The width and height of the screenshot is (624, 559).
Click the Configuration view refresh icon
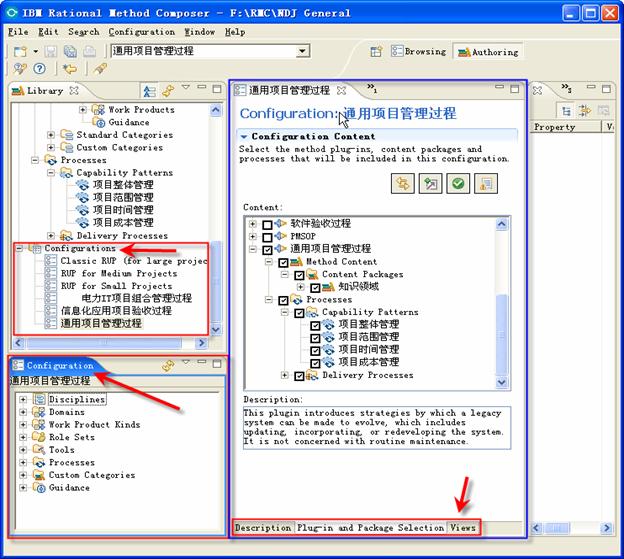click(x=168, y=366)
